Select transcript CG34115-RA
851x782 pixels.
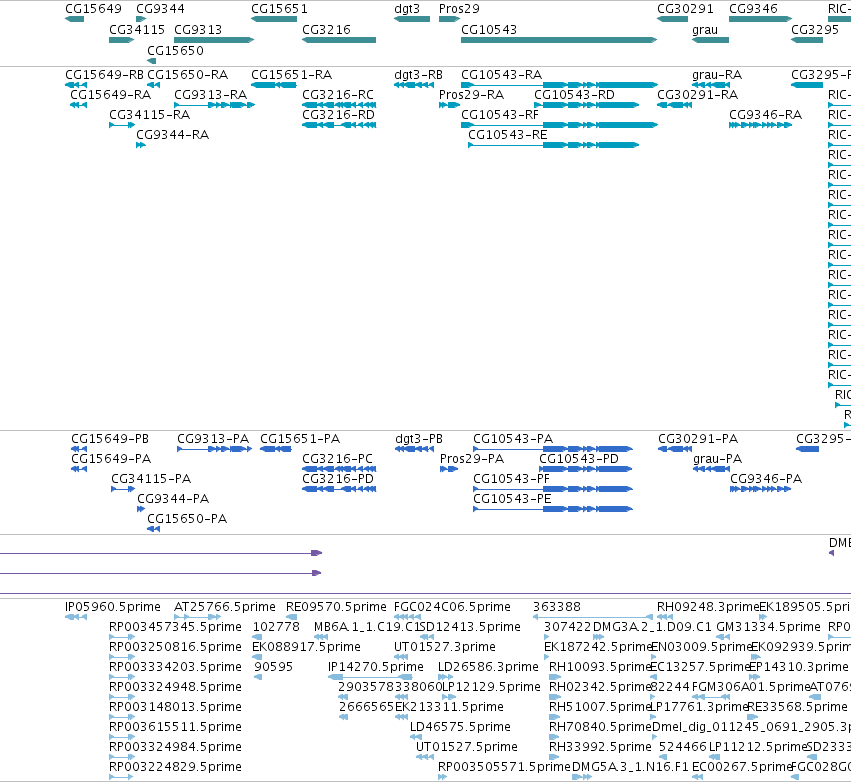[122, 125]
